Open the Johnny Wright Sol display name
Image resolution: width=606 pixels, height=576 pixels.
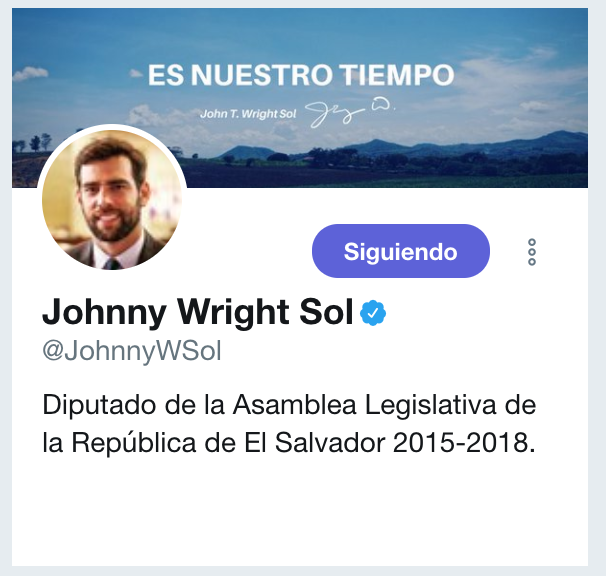click(x=197, y=313)
